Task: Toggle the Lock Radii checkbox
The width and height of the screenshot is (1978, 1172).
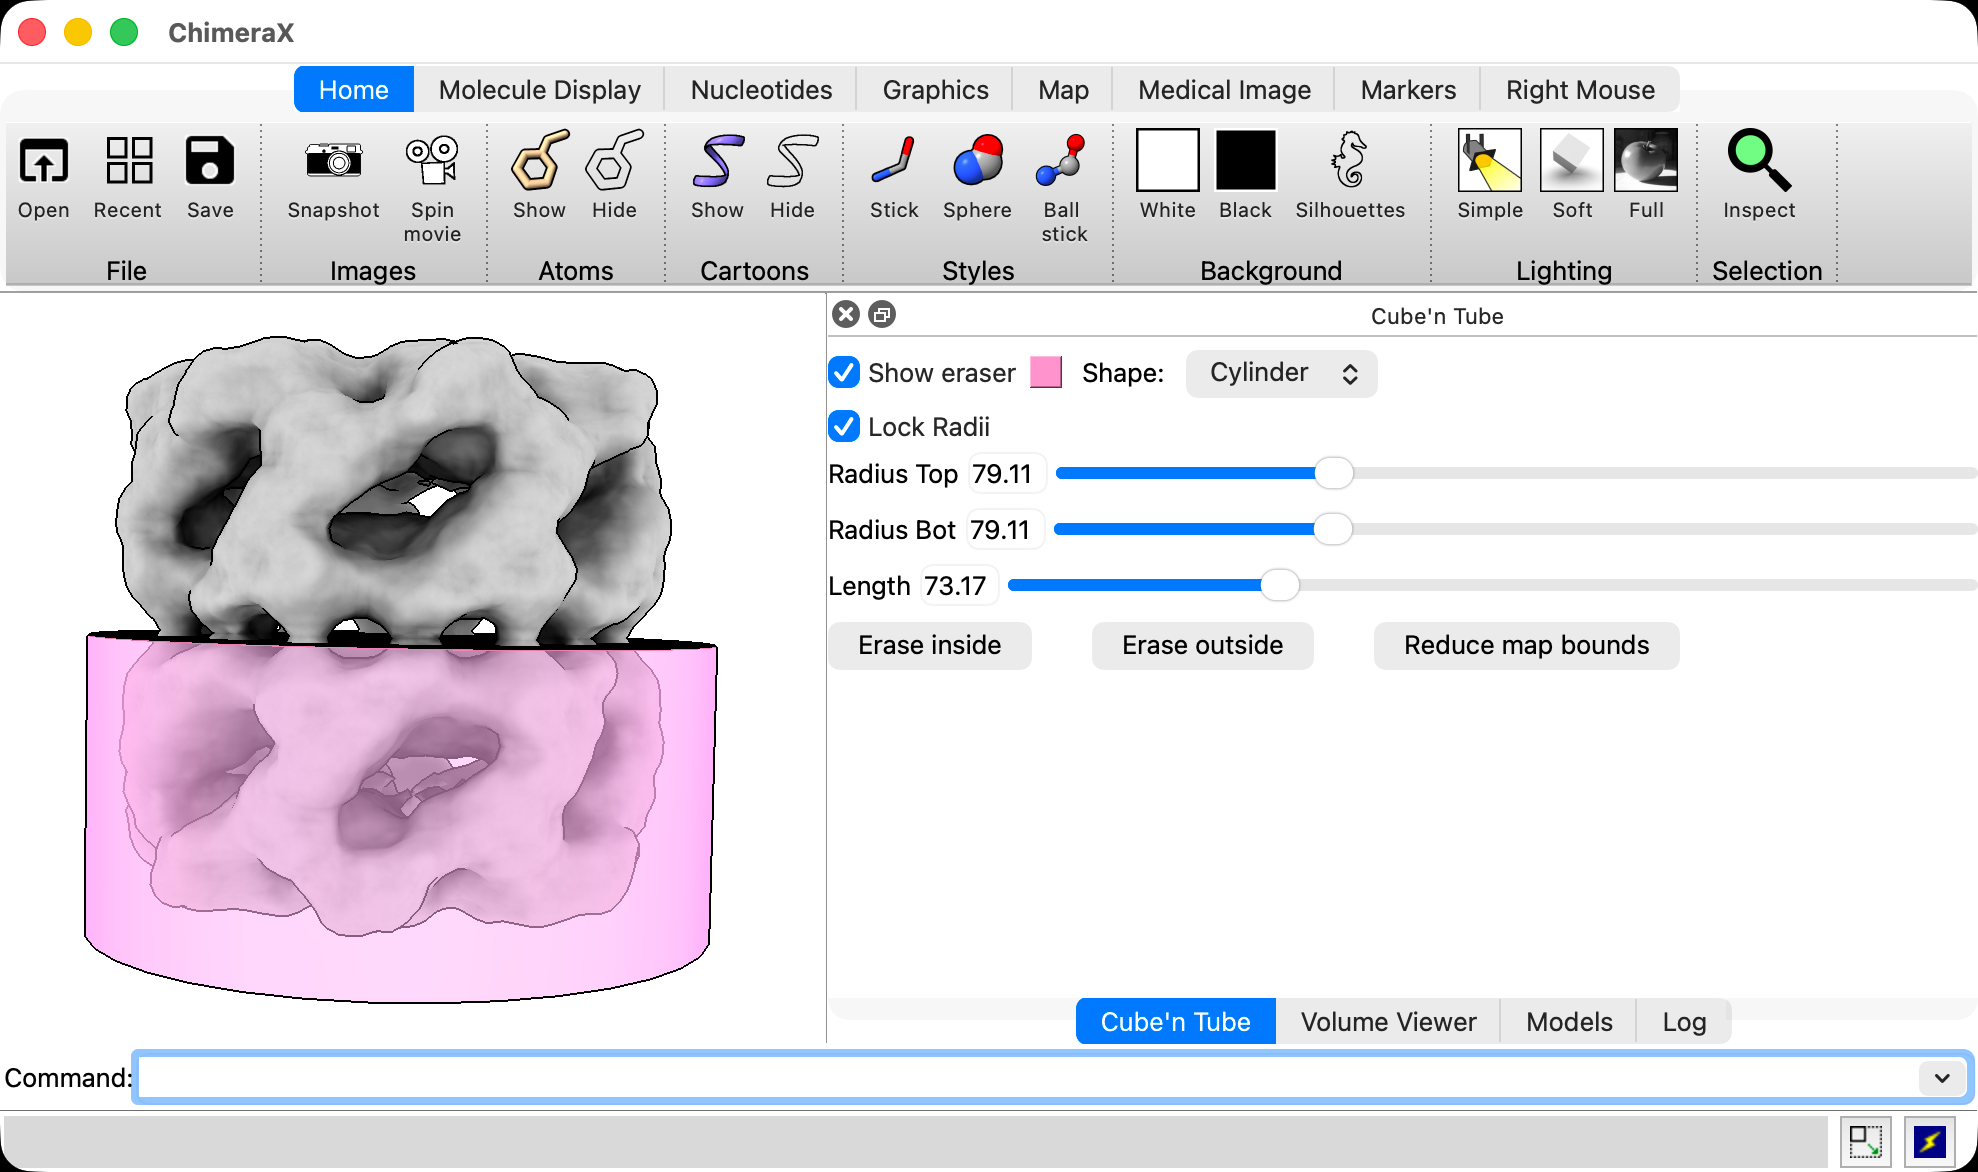Action: coord(844,427)
